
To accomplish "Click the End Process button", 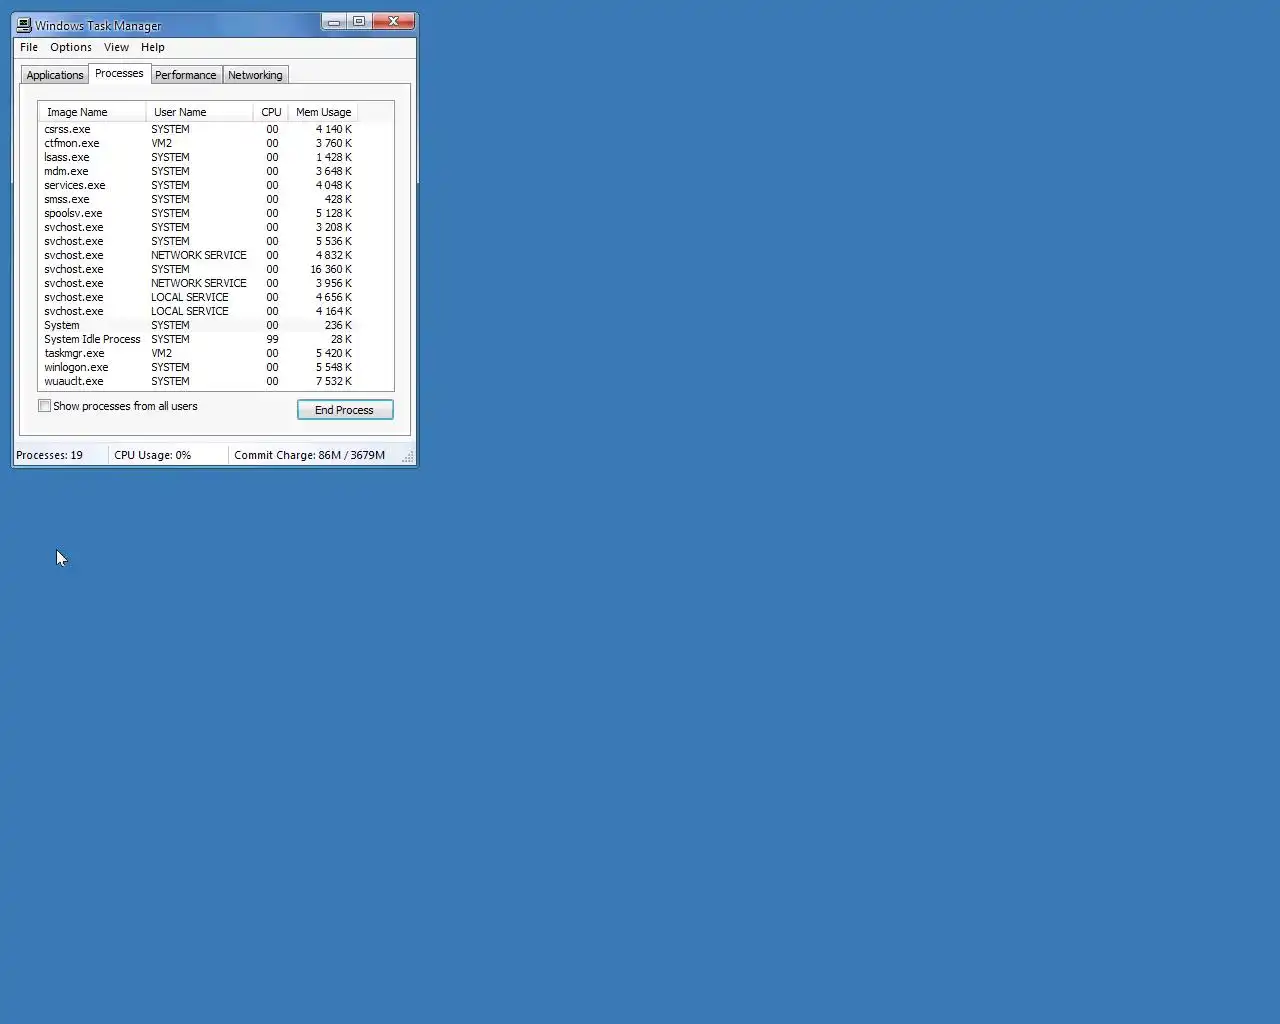I will click(x=345, y=410).
